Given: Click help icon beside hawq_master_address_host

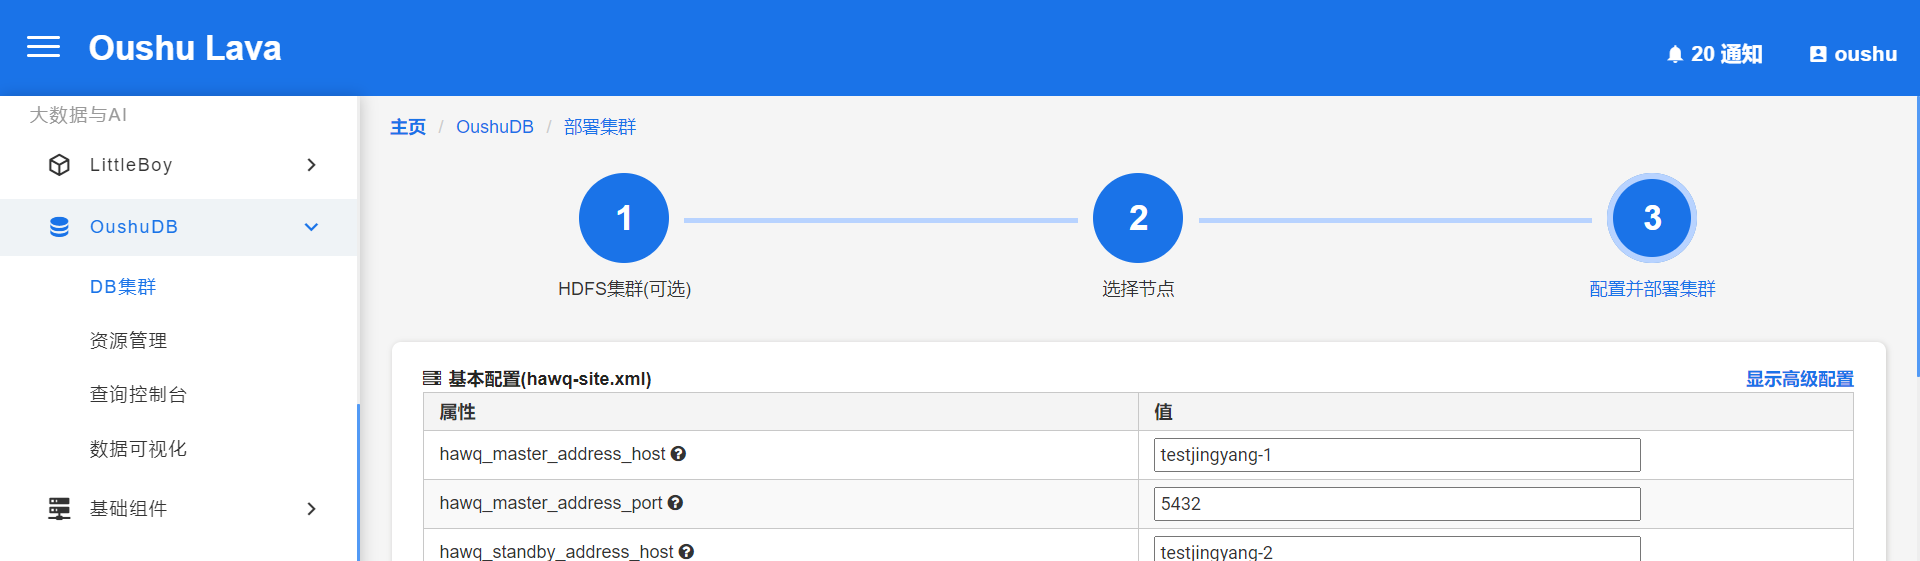Looking at the screenshot, I should [678, 454].
